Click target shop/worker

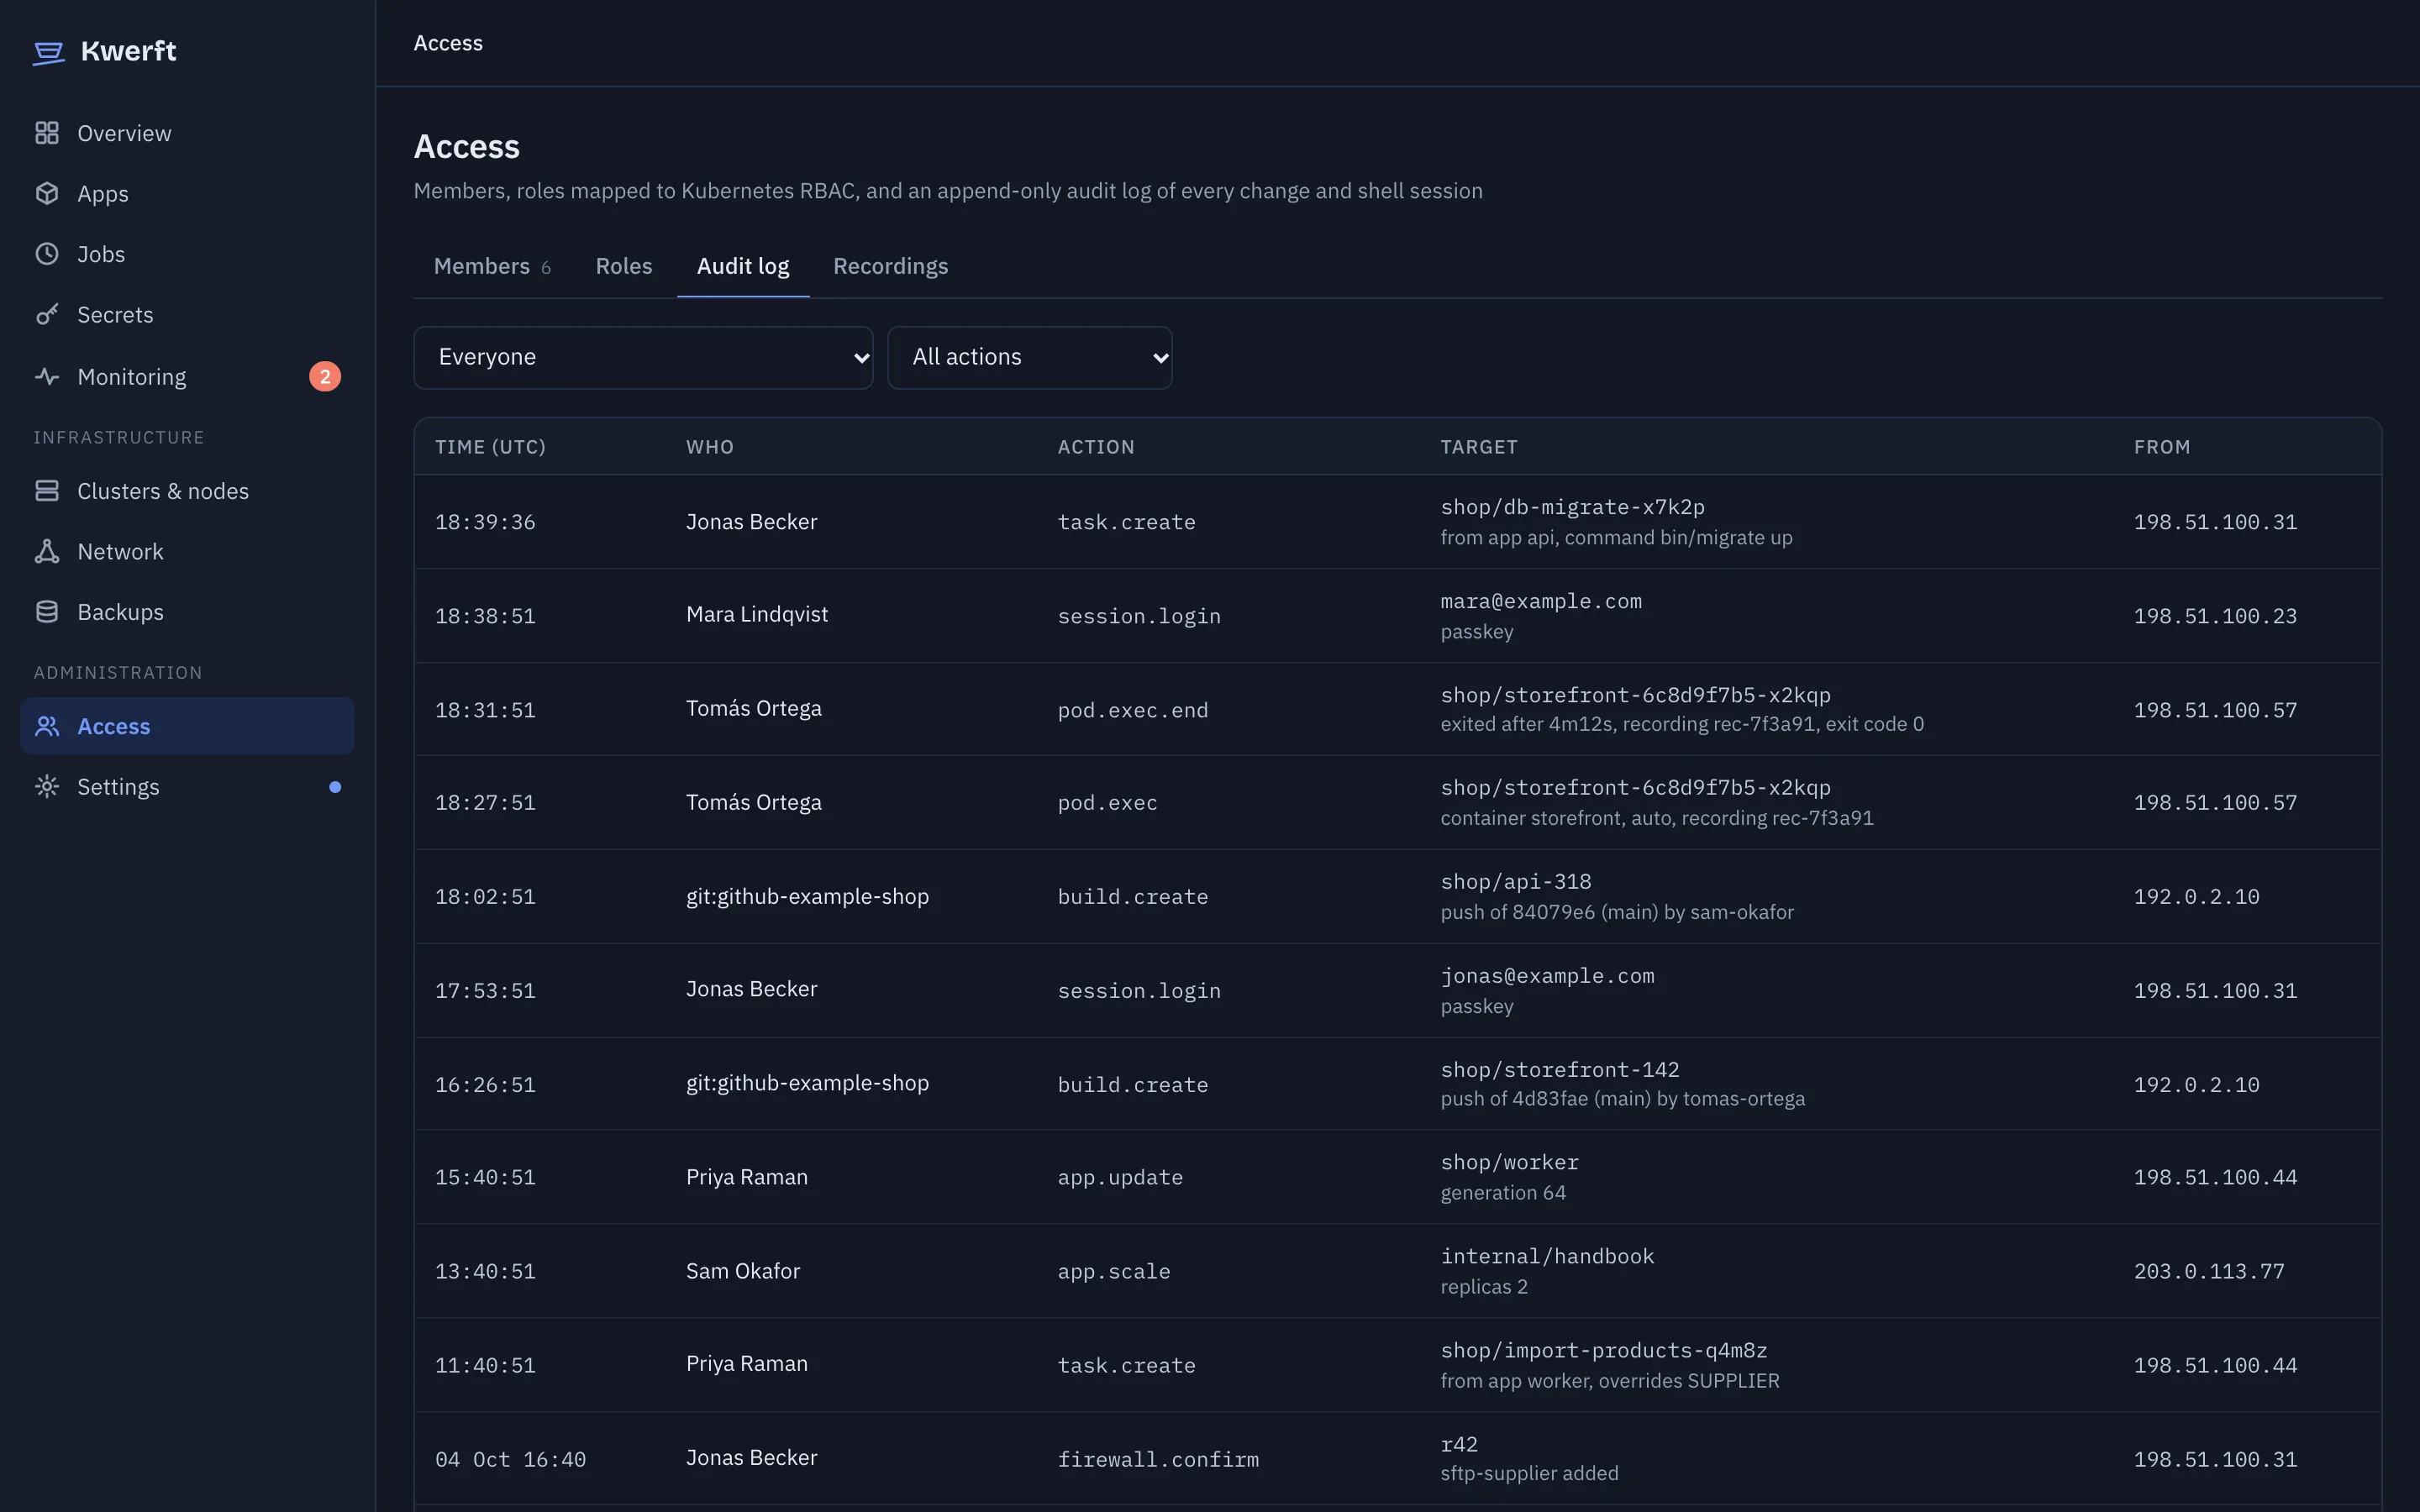point(1510,1163)
